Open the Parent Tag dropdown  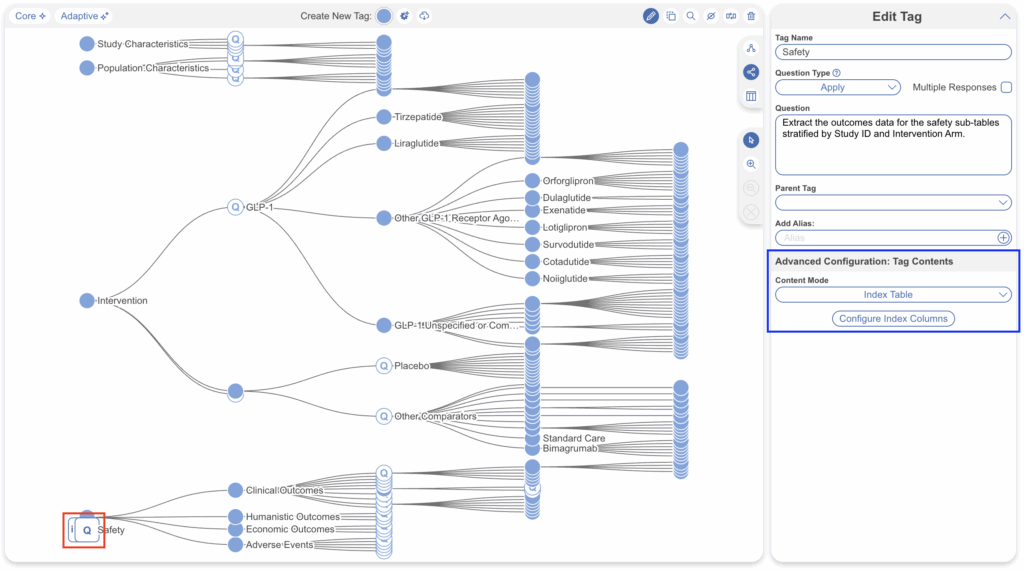coord(893,203)
